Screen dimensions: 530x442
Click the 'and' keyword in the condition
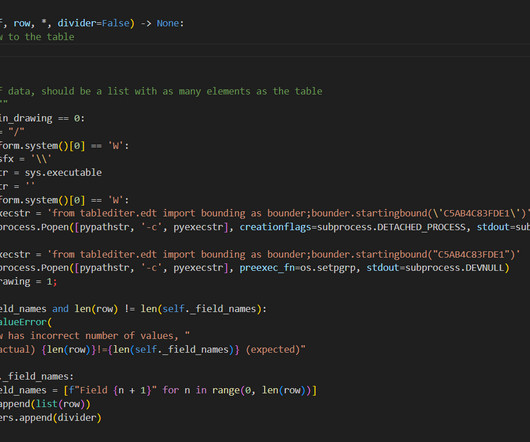[x=60, y=309]
